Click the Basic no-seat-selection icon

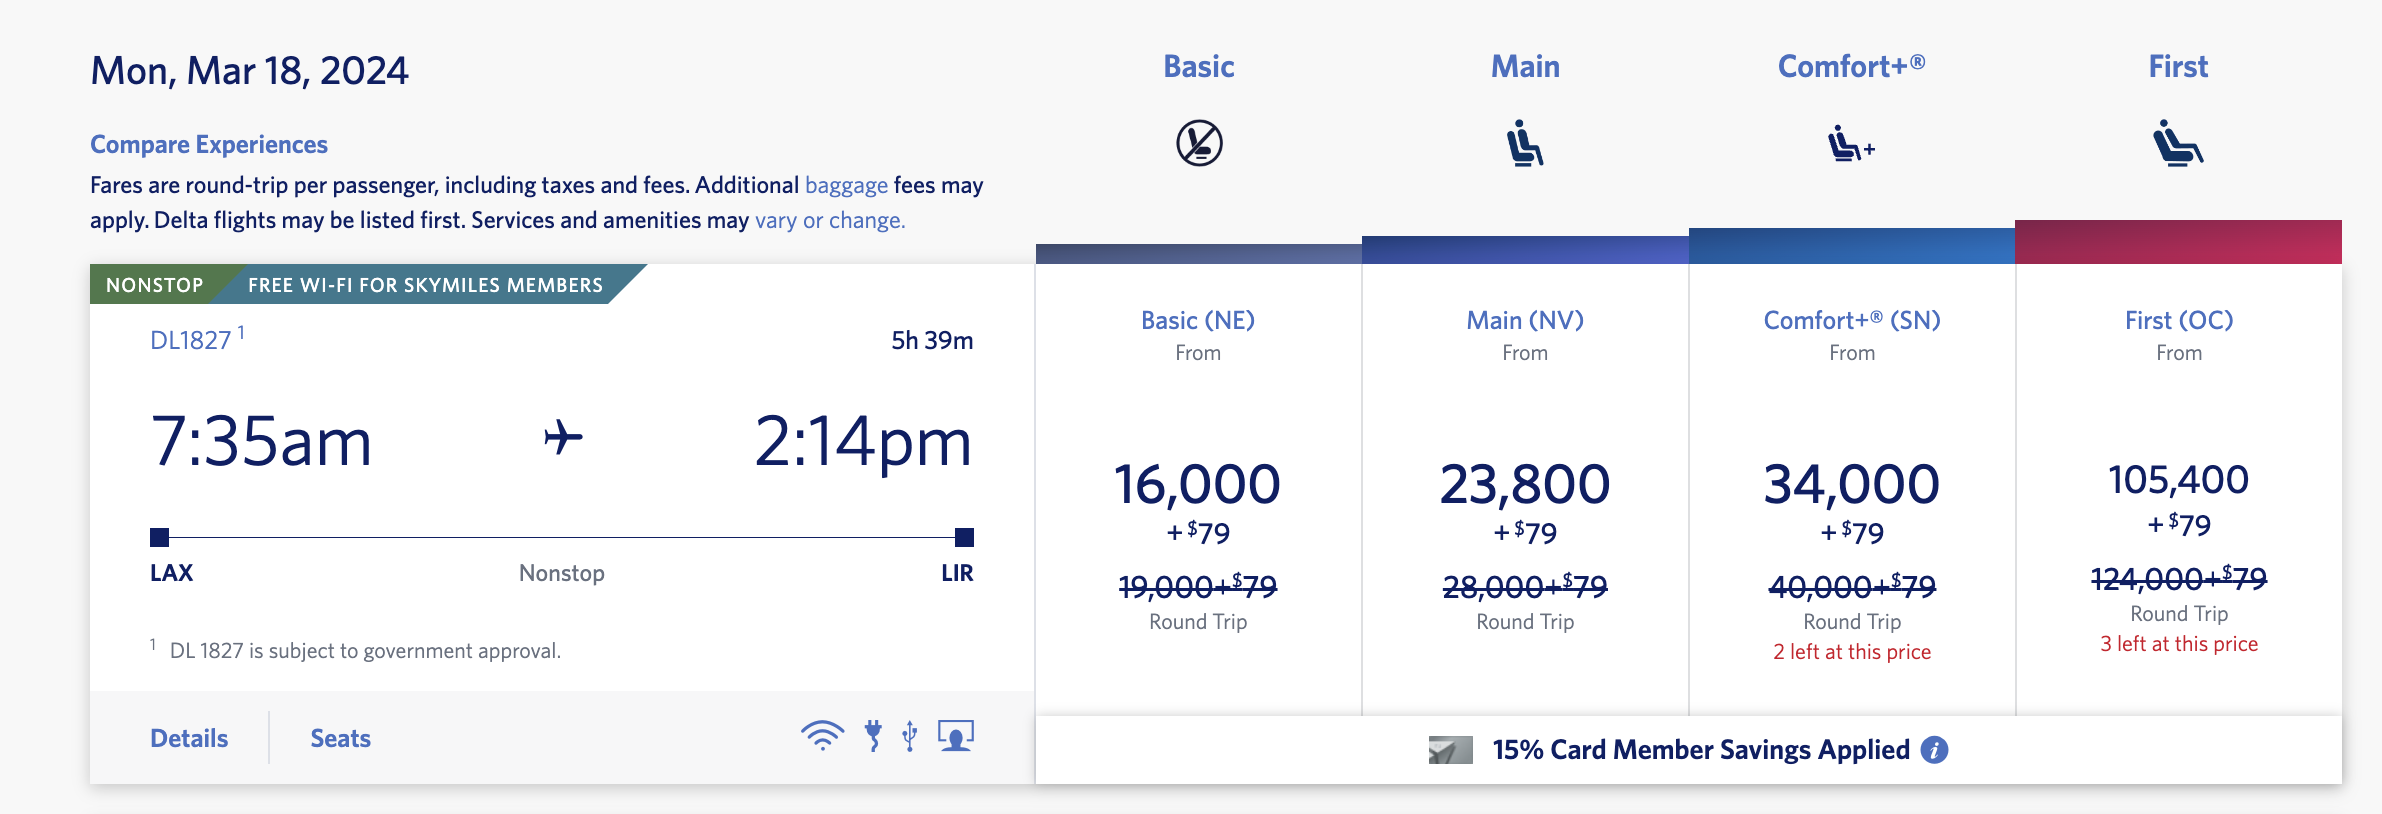click(x=1198, y=143)
